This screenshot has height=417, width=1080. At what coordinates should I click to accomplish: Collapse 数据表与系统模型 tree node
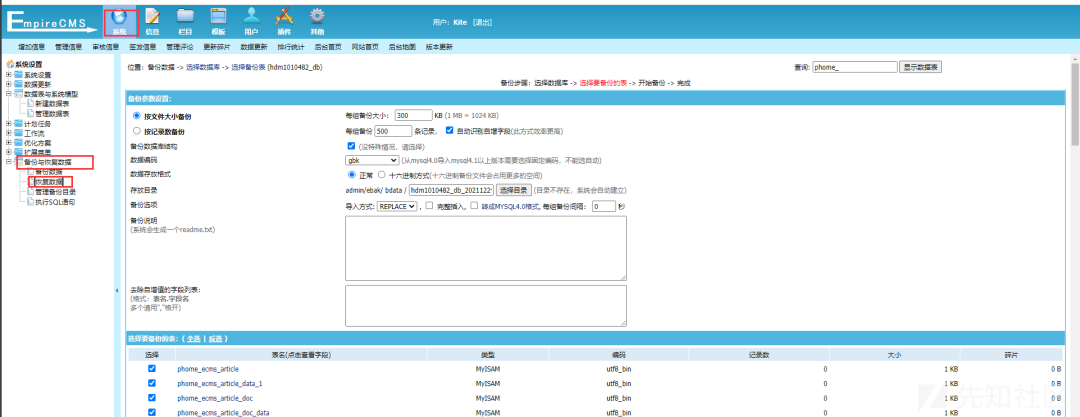pos(8,94)
